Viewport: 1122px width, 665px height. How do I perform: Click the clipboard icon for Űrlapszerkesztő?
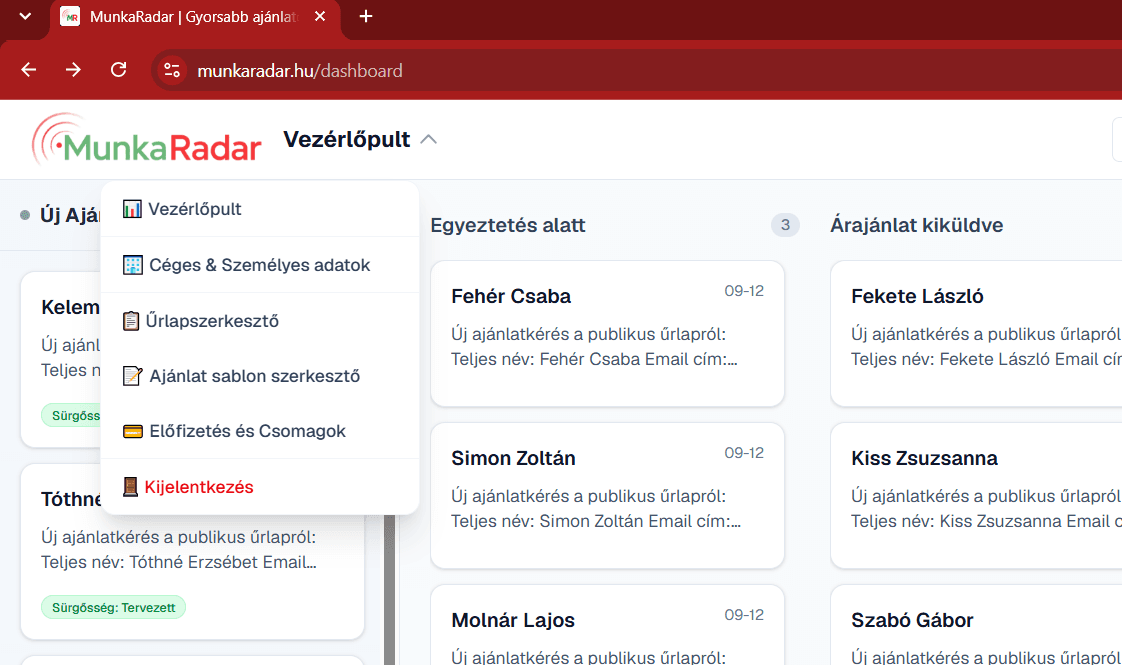pos(131,321)
